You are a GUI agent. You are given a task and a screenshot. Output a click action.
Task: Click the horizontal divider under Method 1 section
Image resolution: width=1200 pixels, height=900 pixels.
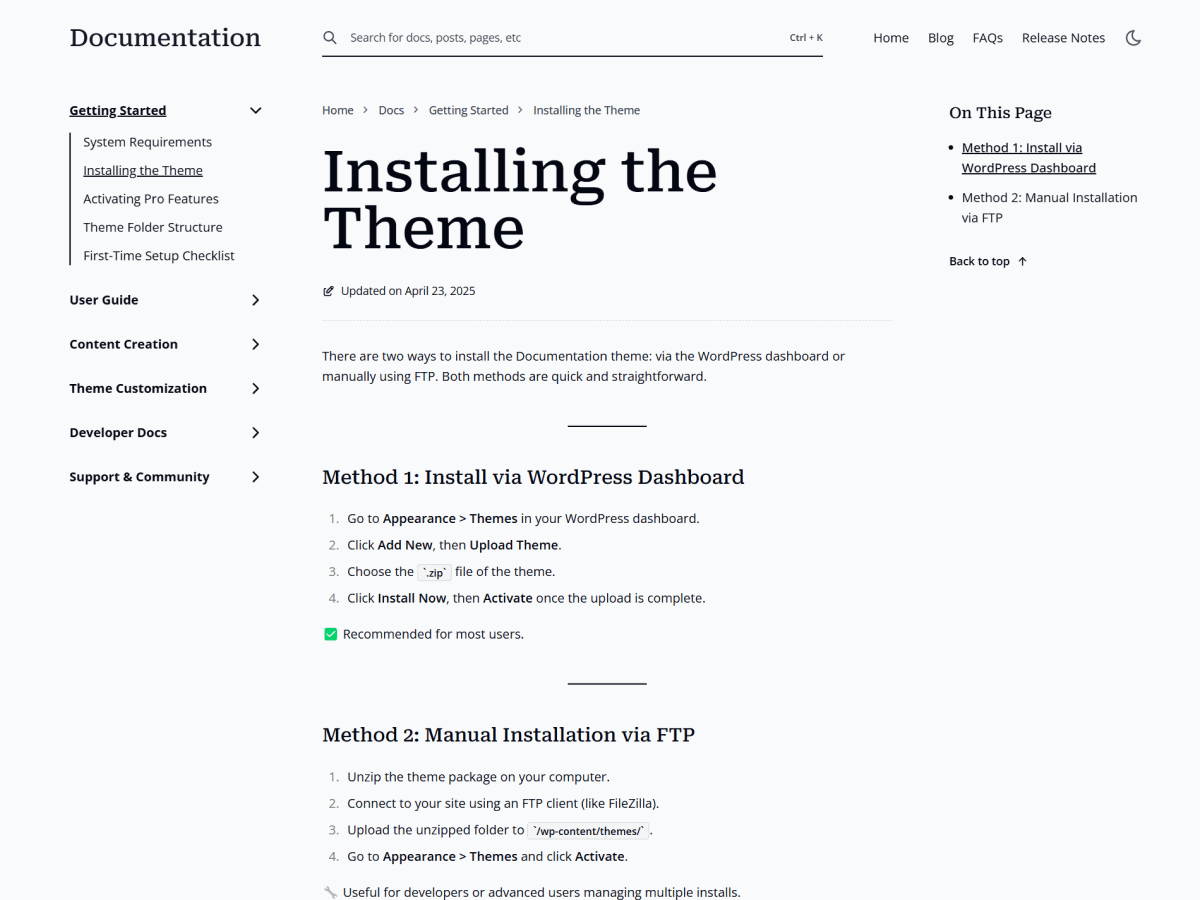tap(606, 683)
